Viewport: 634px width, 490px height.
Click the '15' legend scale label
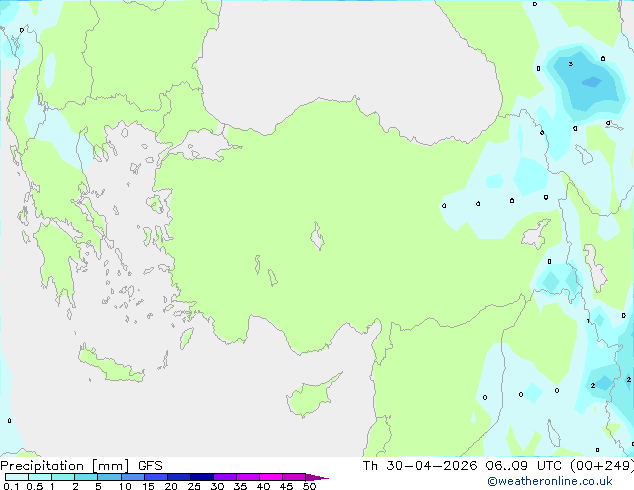148,486
